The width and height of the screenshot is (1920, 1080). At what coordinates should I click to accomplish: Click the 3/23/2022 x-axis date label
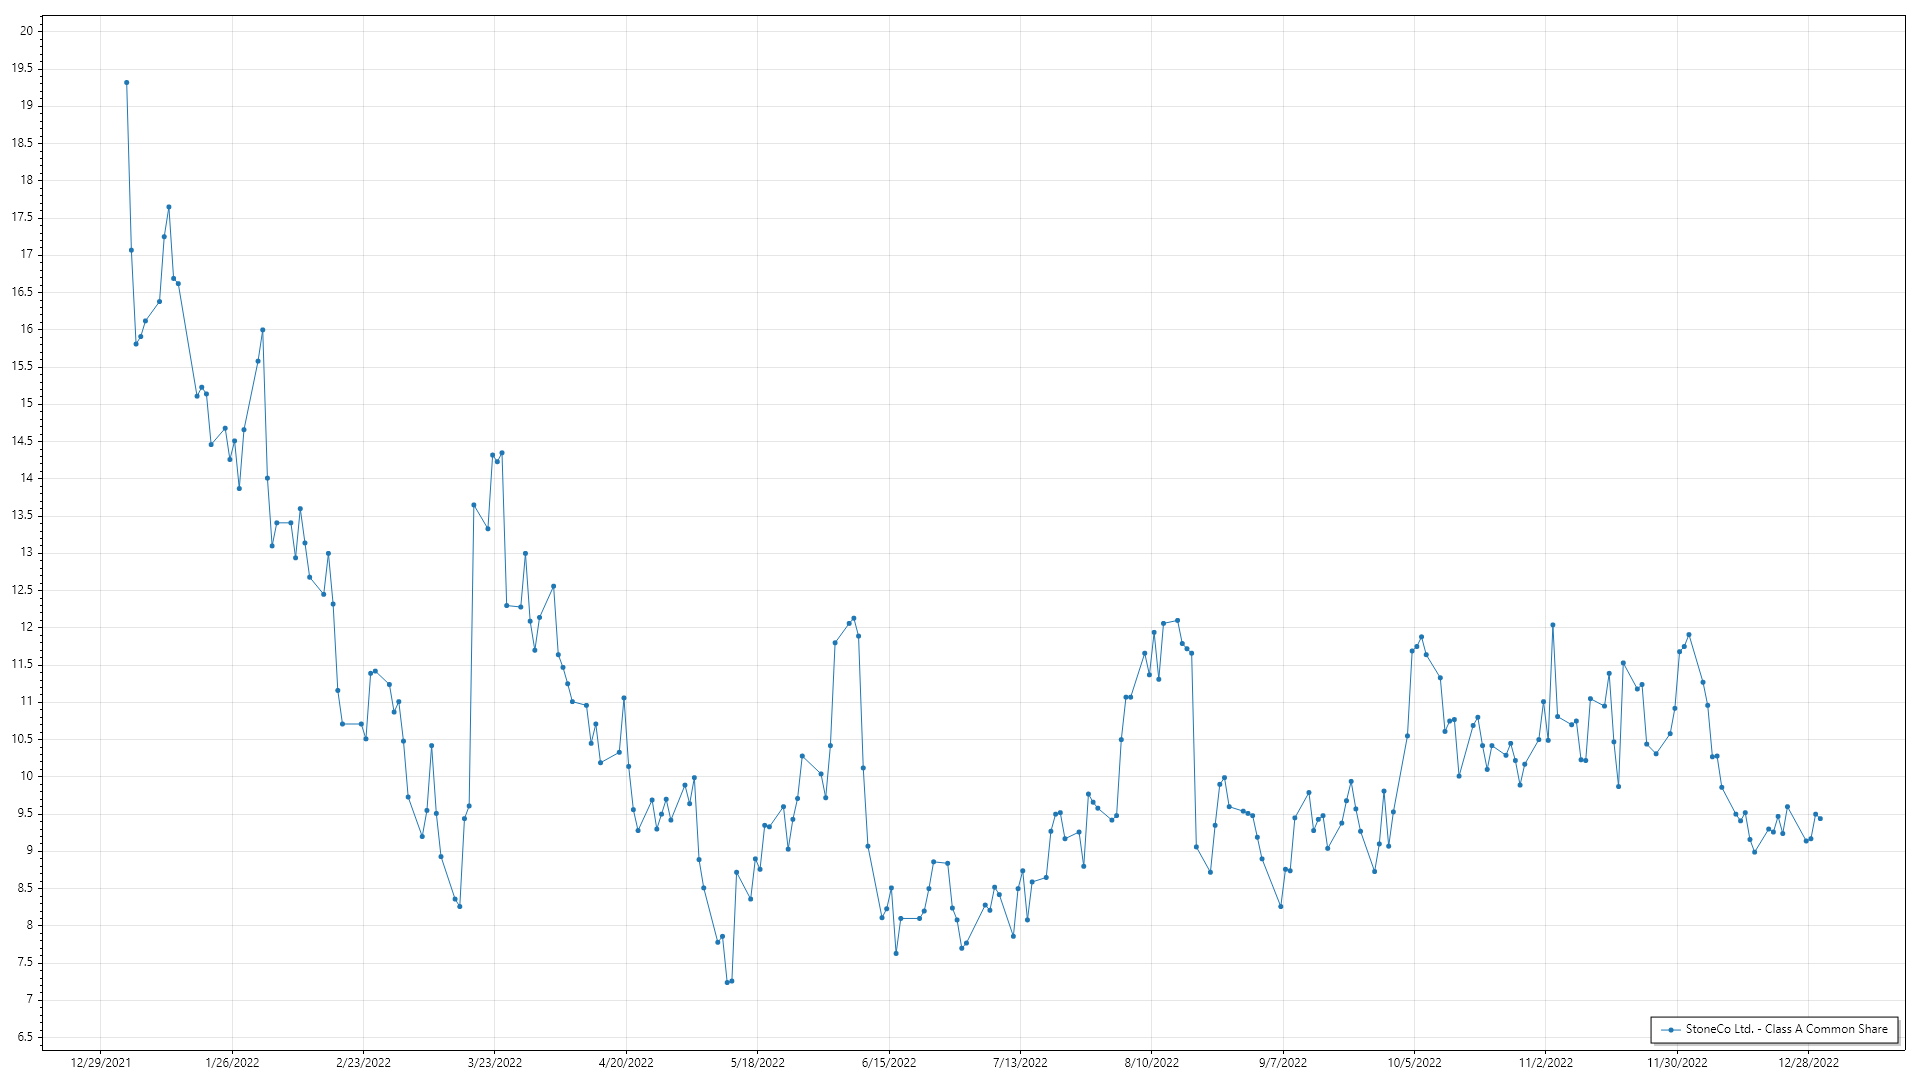click(495, 1062)
